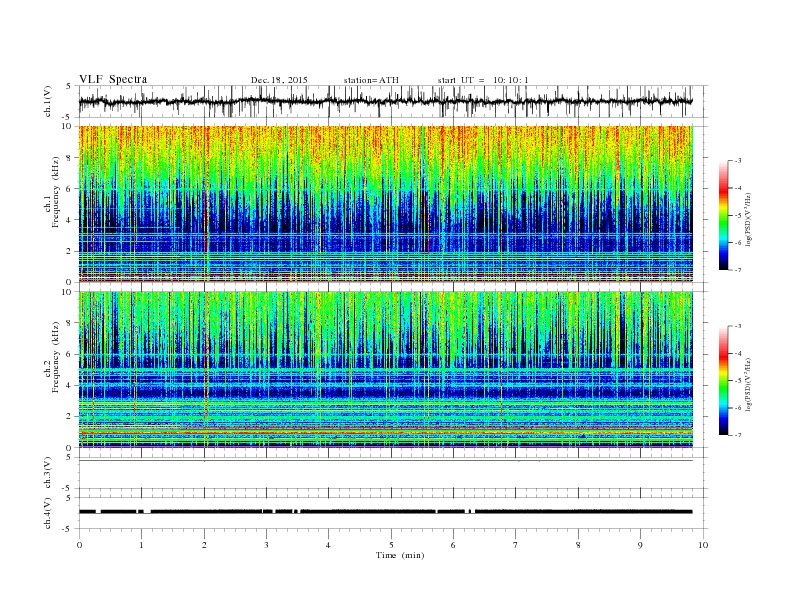Click the thick black ch.4 signal trace
This screenshot has height=612, width=792.
coord(385,512)
